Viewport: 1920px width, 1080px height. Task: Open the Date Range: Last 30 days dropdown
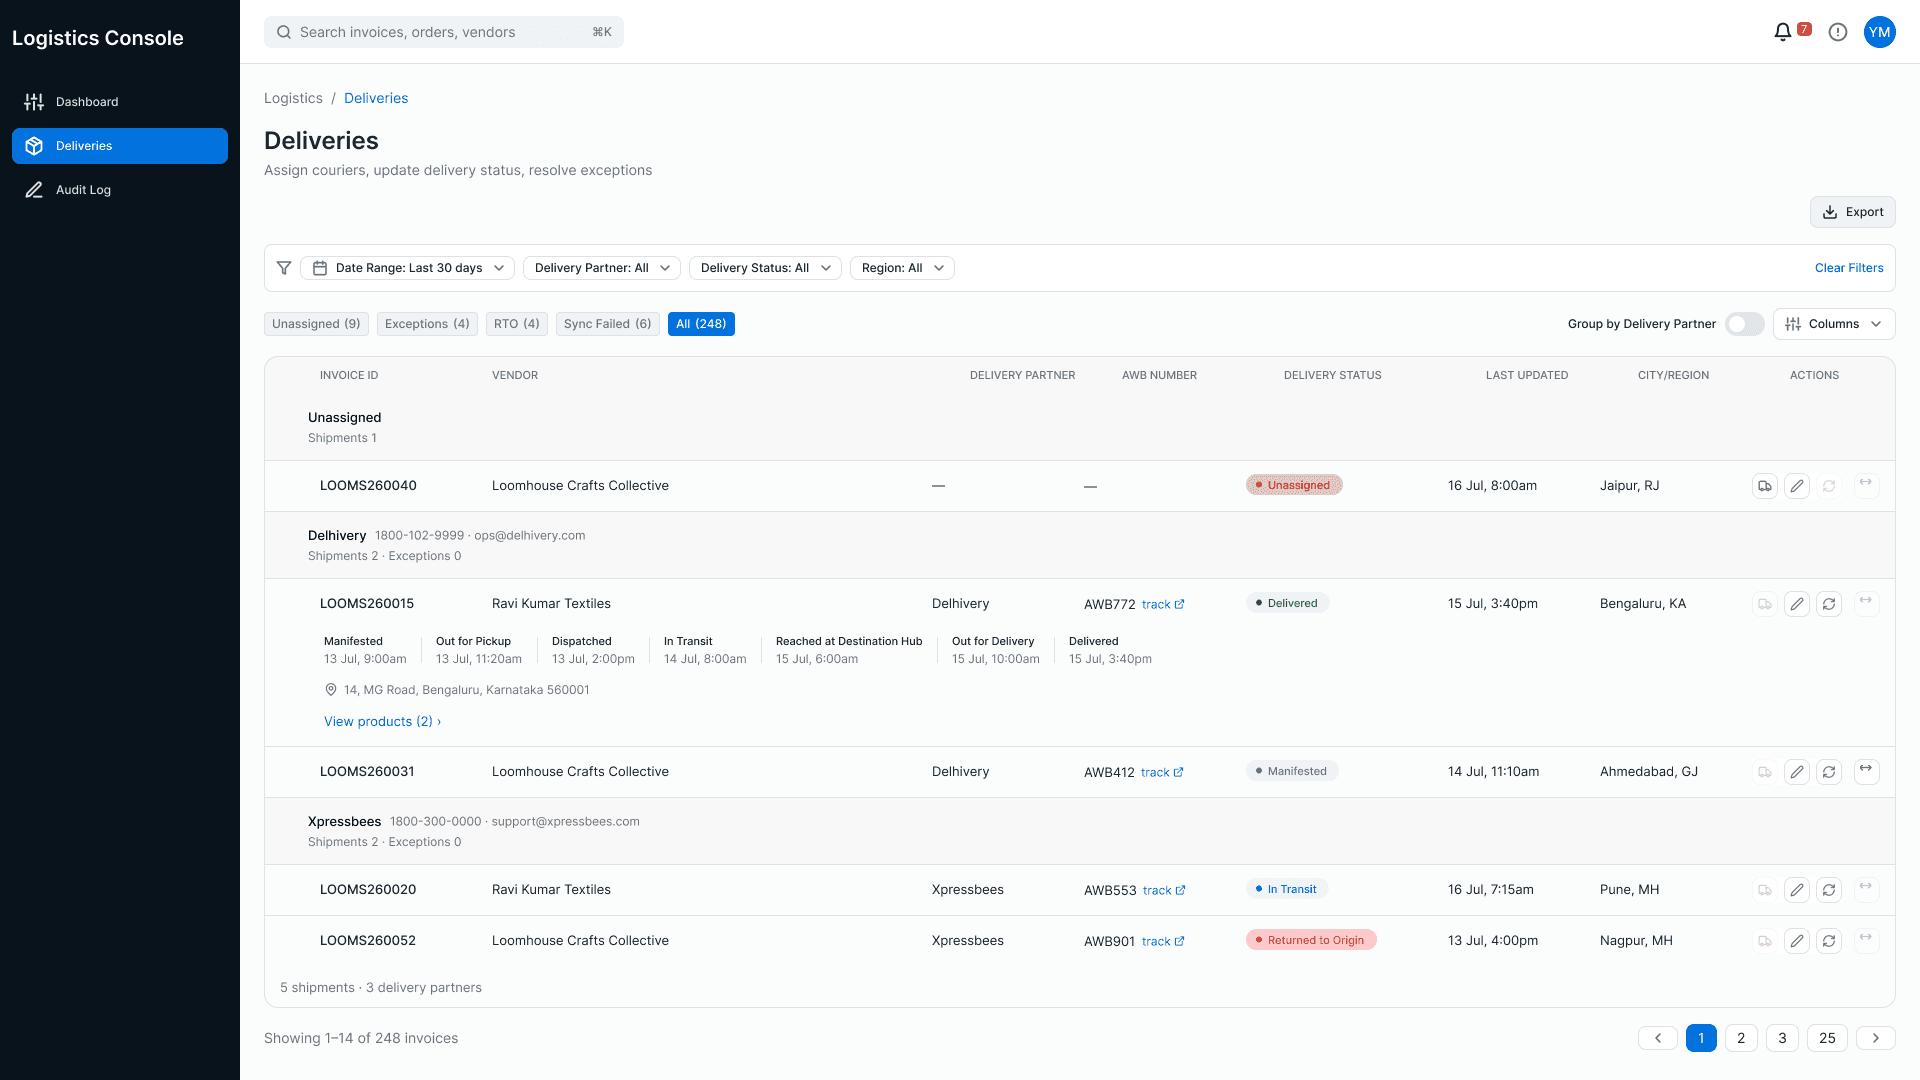(408, 268)
